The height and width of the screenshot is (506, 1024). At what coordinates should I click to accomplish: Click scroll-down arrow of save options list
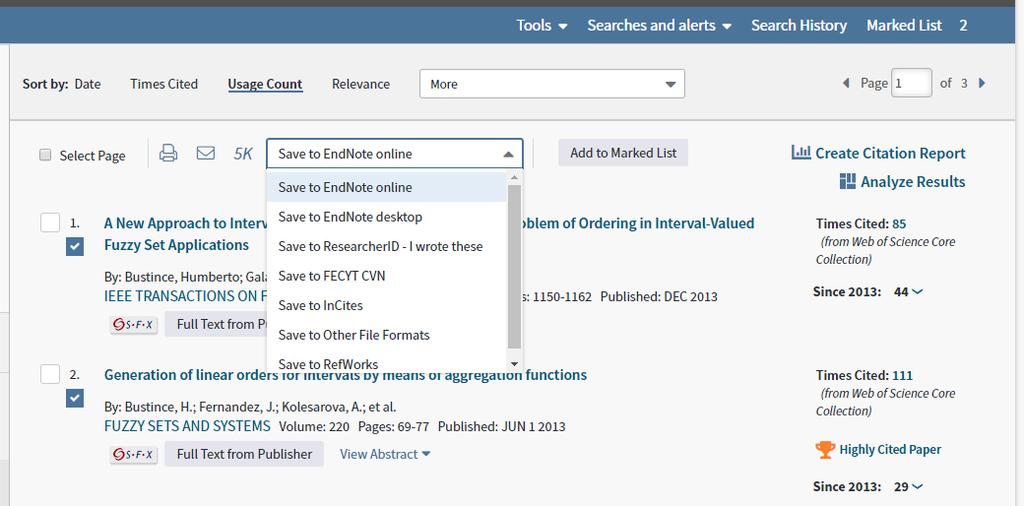coord(514,364)
